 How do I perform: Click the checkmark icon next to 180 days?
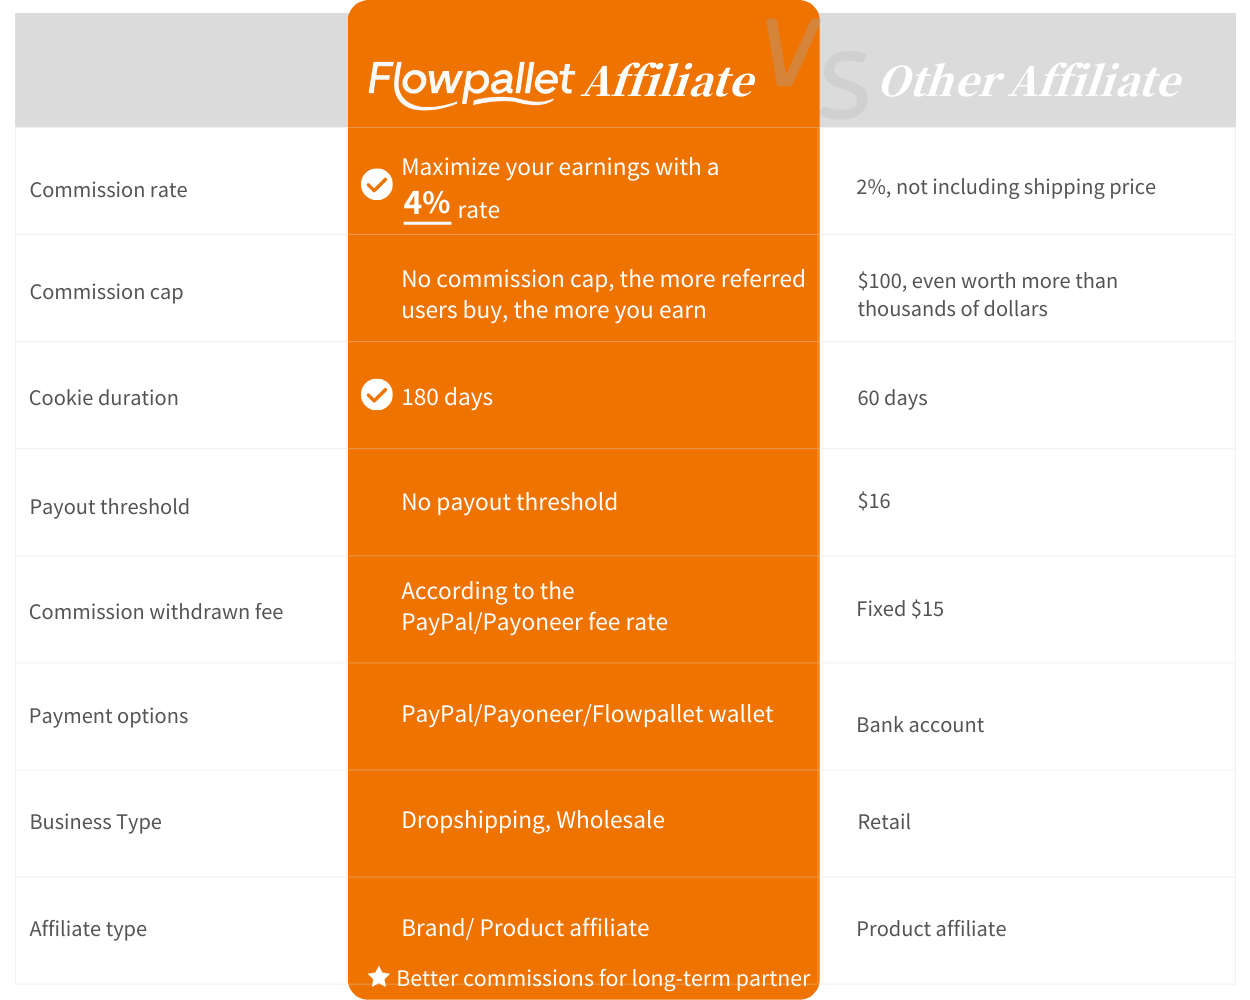(377, 395)
